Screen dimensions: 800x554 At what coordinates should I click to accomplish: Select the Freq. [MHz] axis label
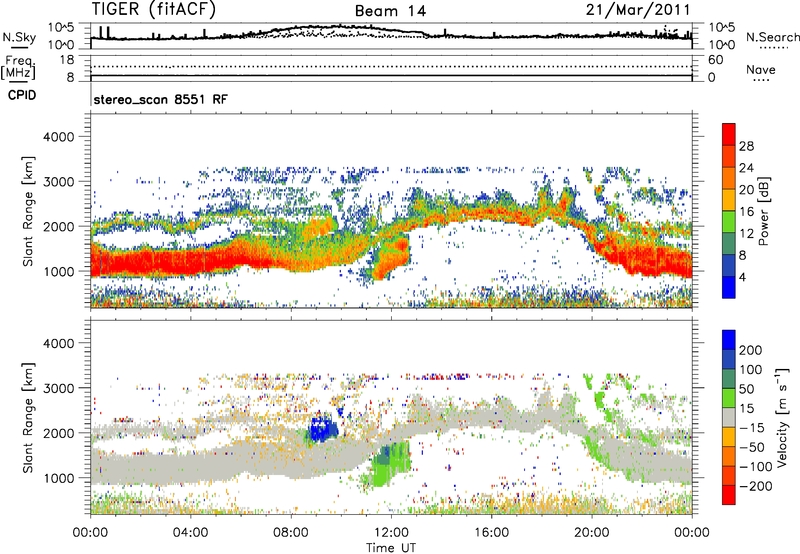click(18, 68)
